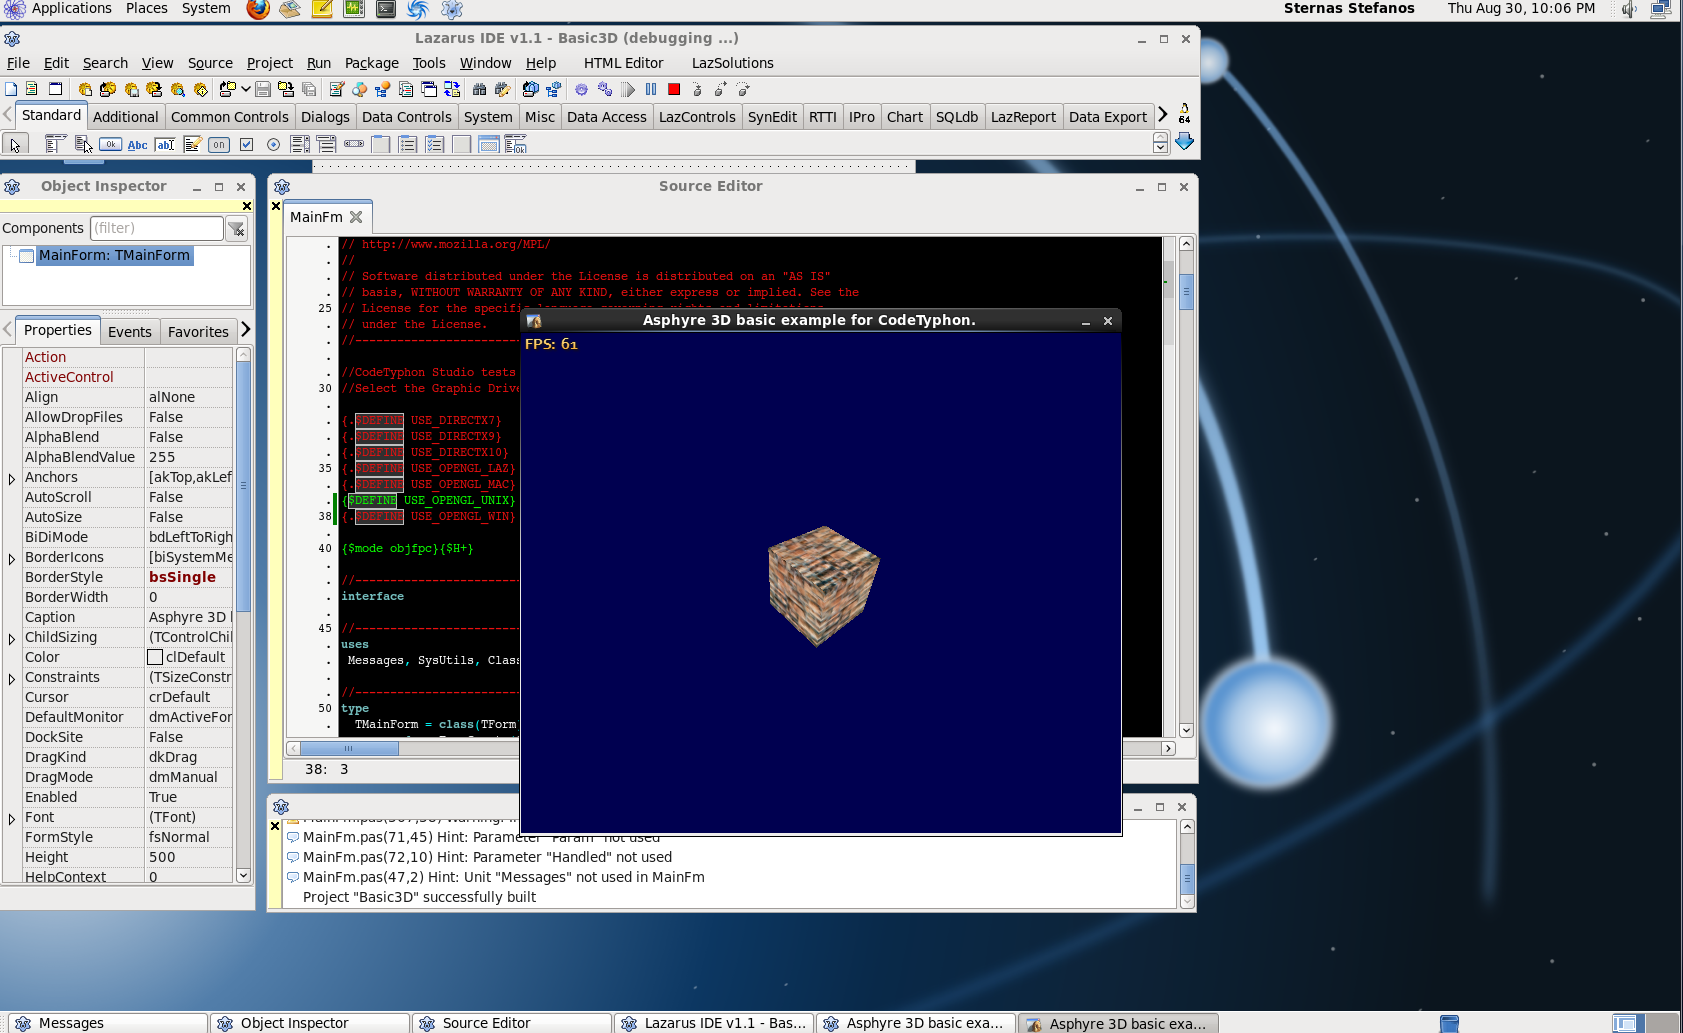Click source editor horizontal scrollbar thumb
Image resolution: width=1683 pixels, height=1033 pixels.
pyautogui.click(x=349, y=748)
